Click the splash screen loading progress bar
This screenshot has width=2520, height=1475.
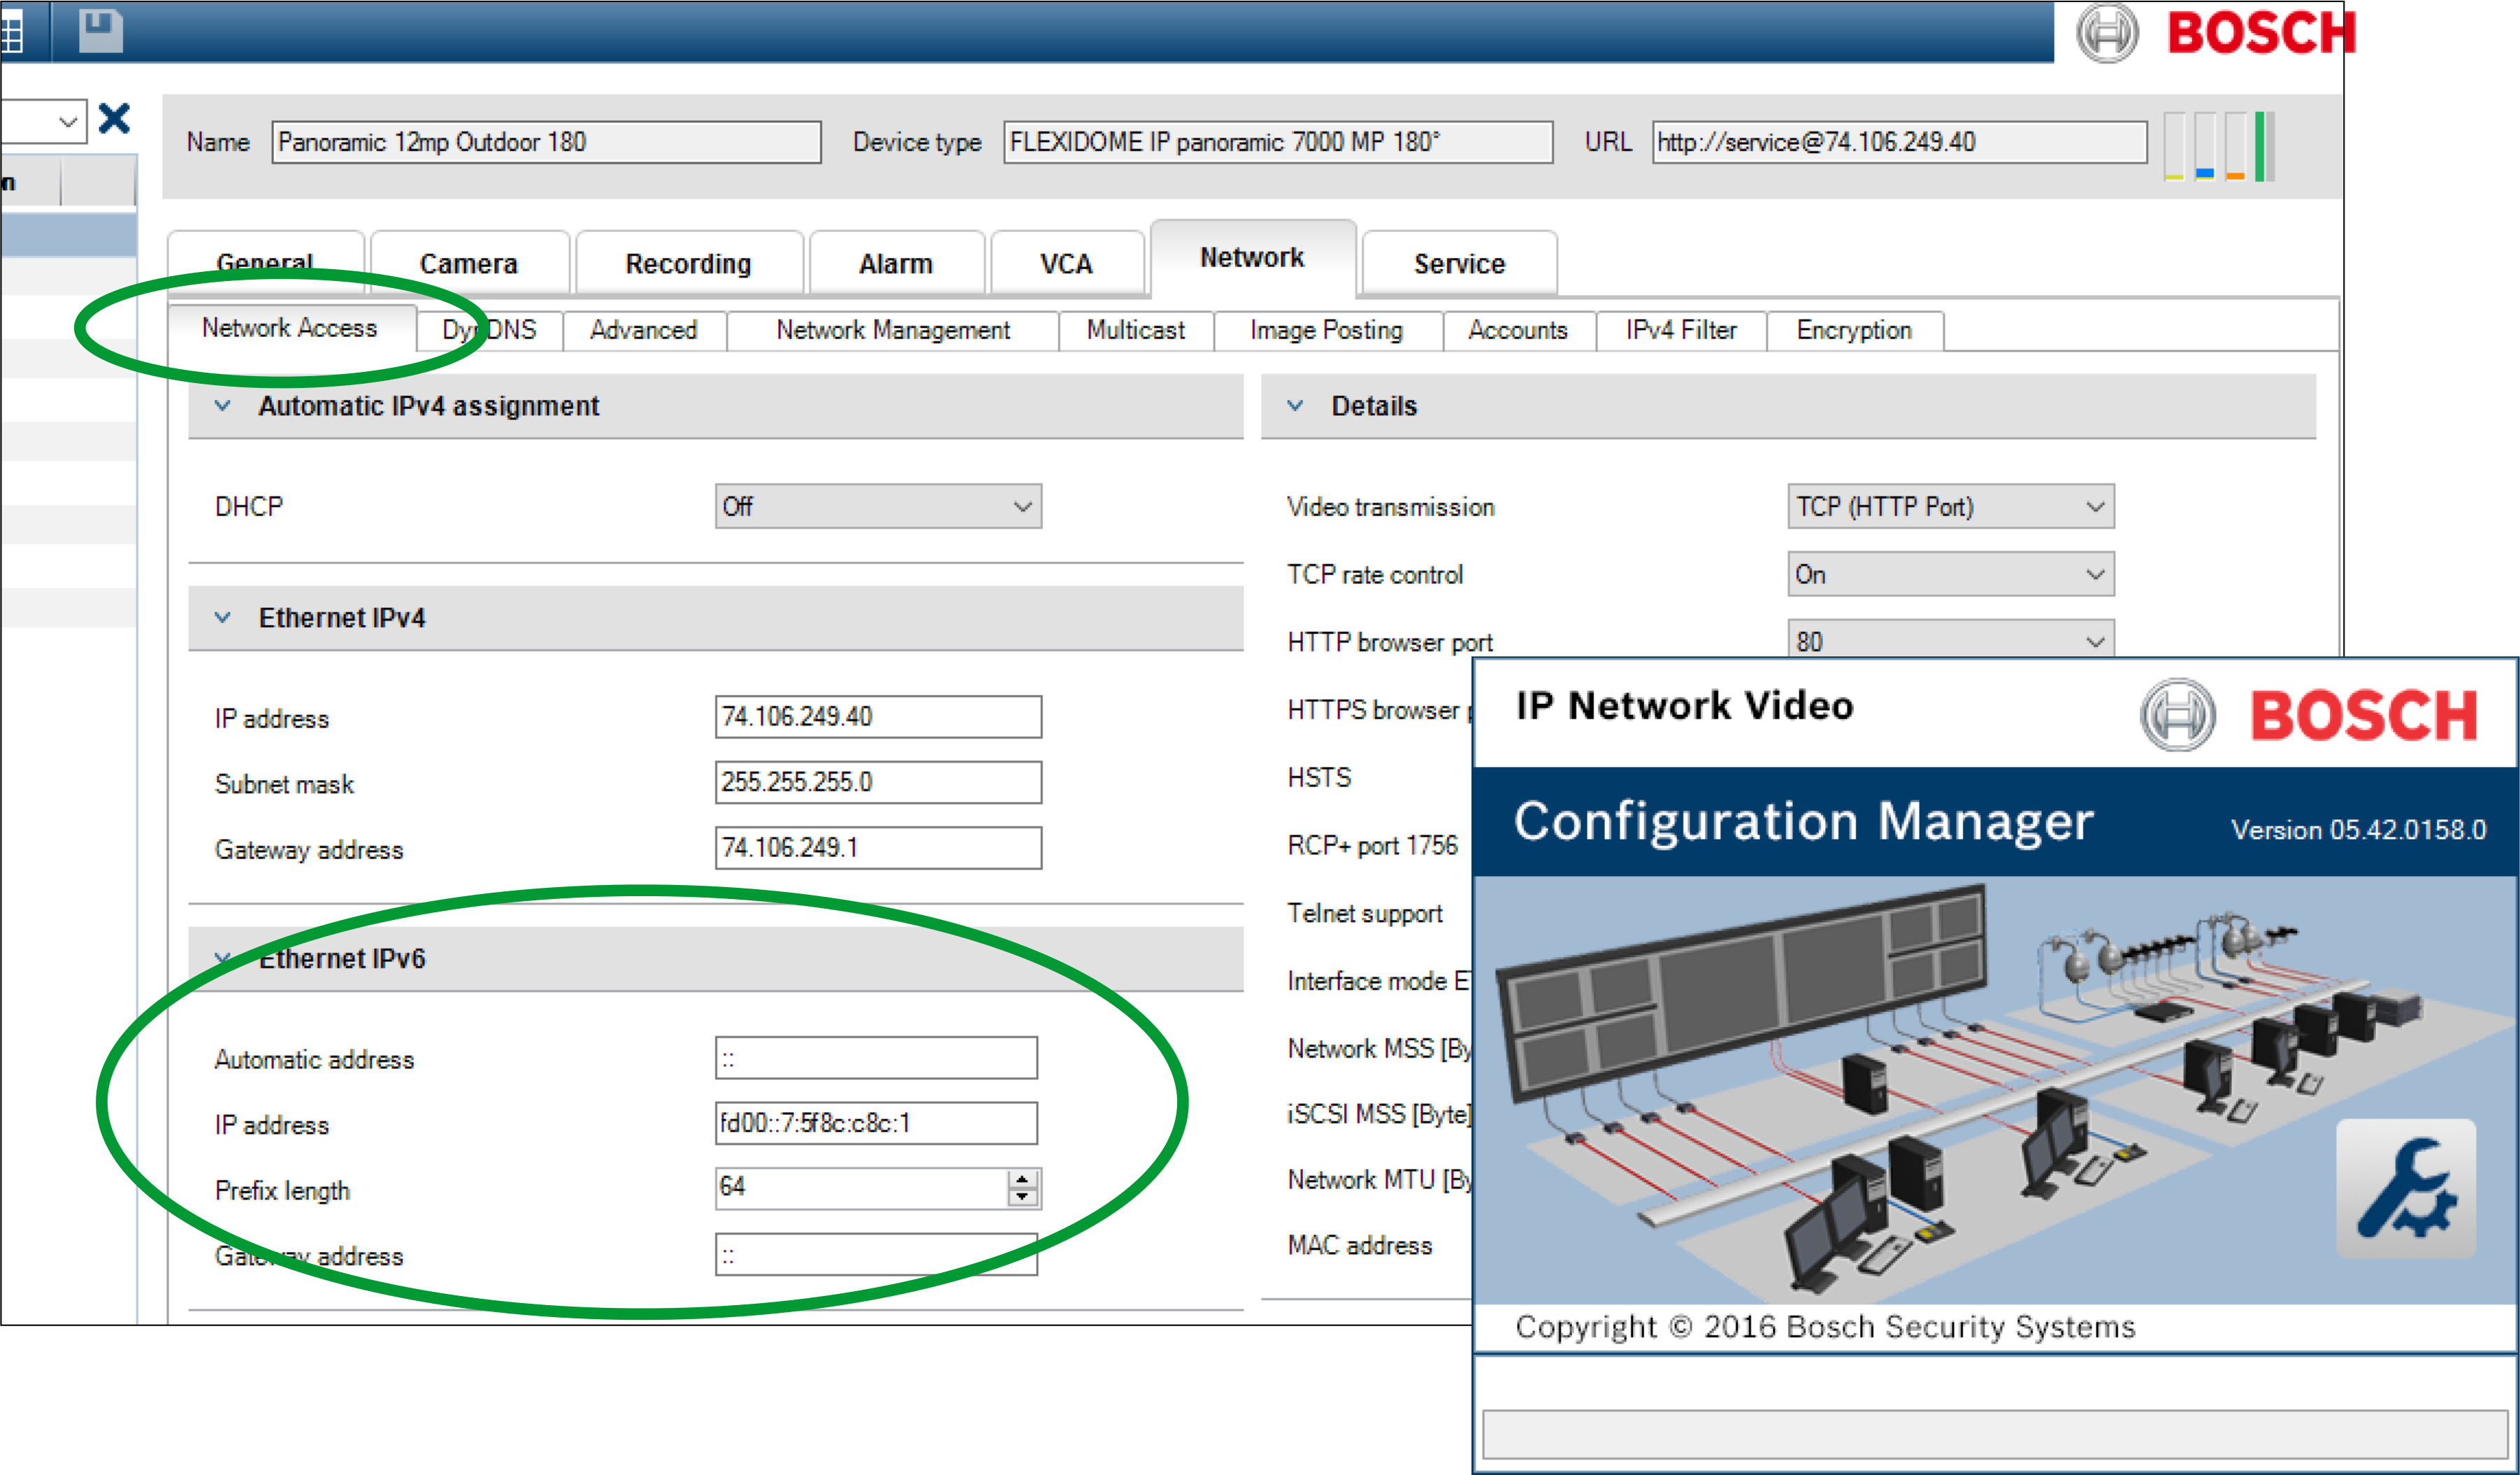(1994, 1435)
